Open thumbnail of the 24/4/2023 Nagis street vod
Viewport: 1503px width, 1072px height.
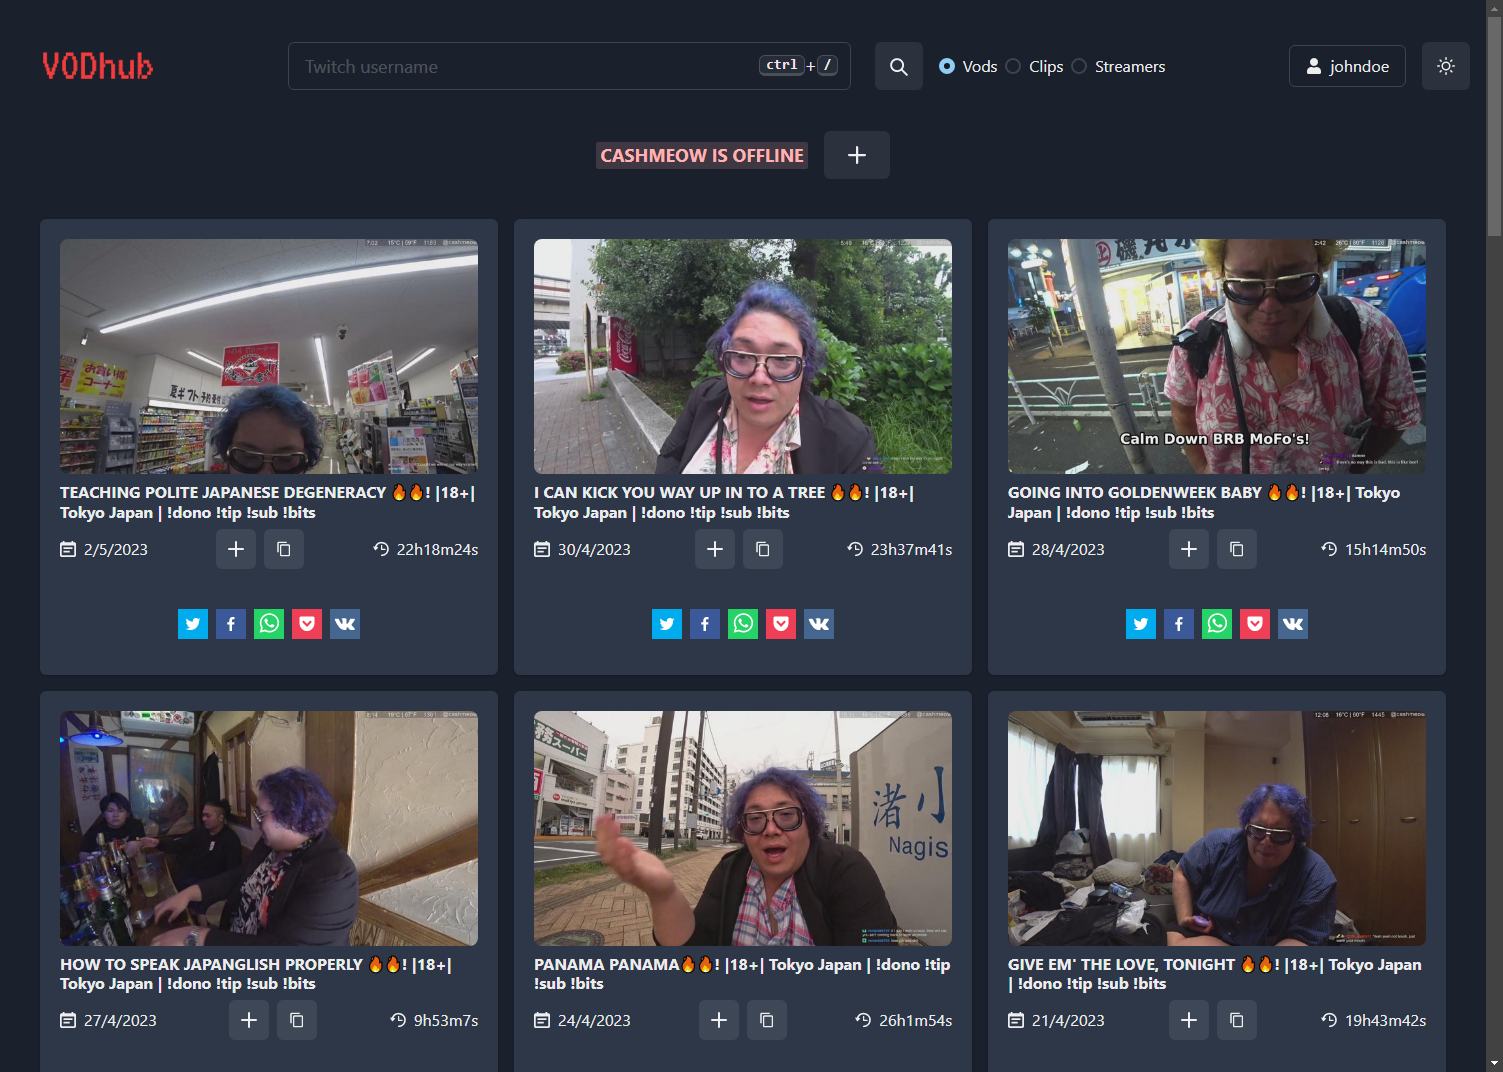click(743, 828)
